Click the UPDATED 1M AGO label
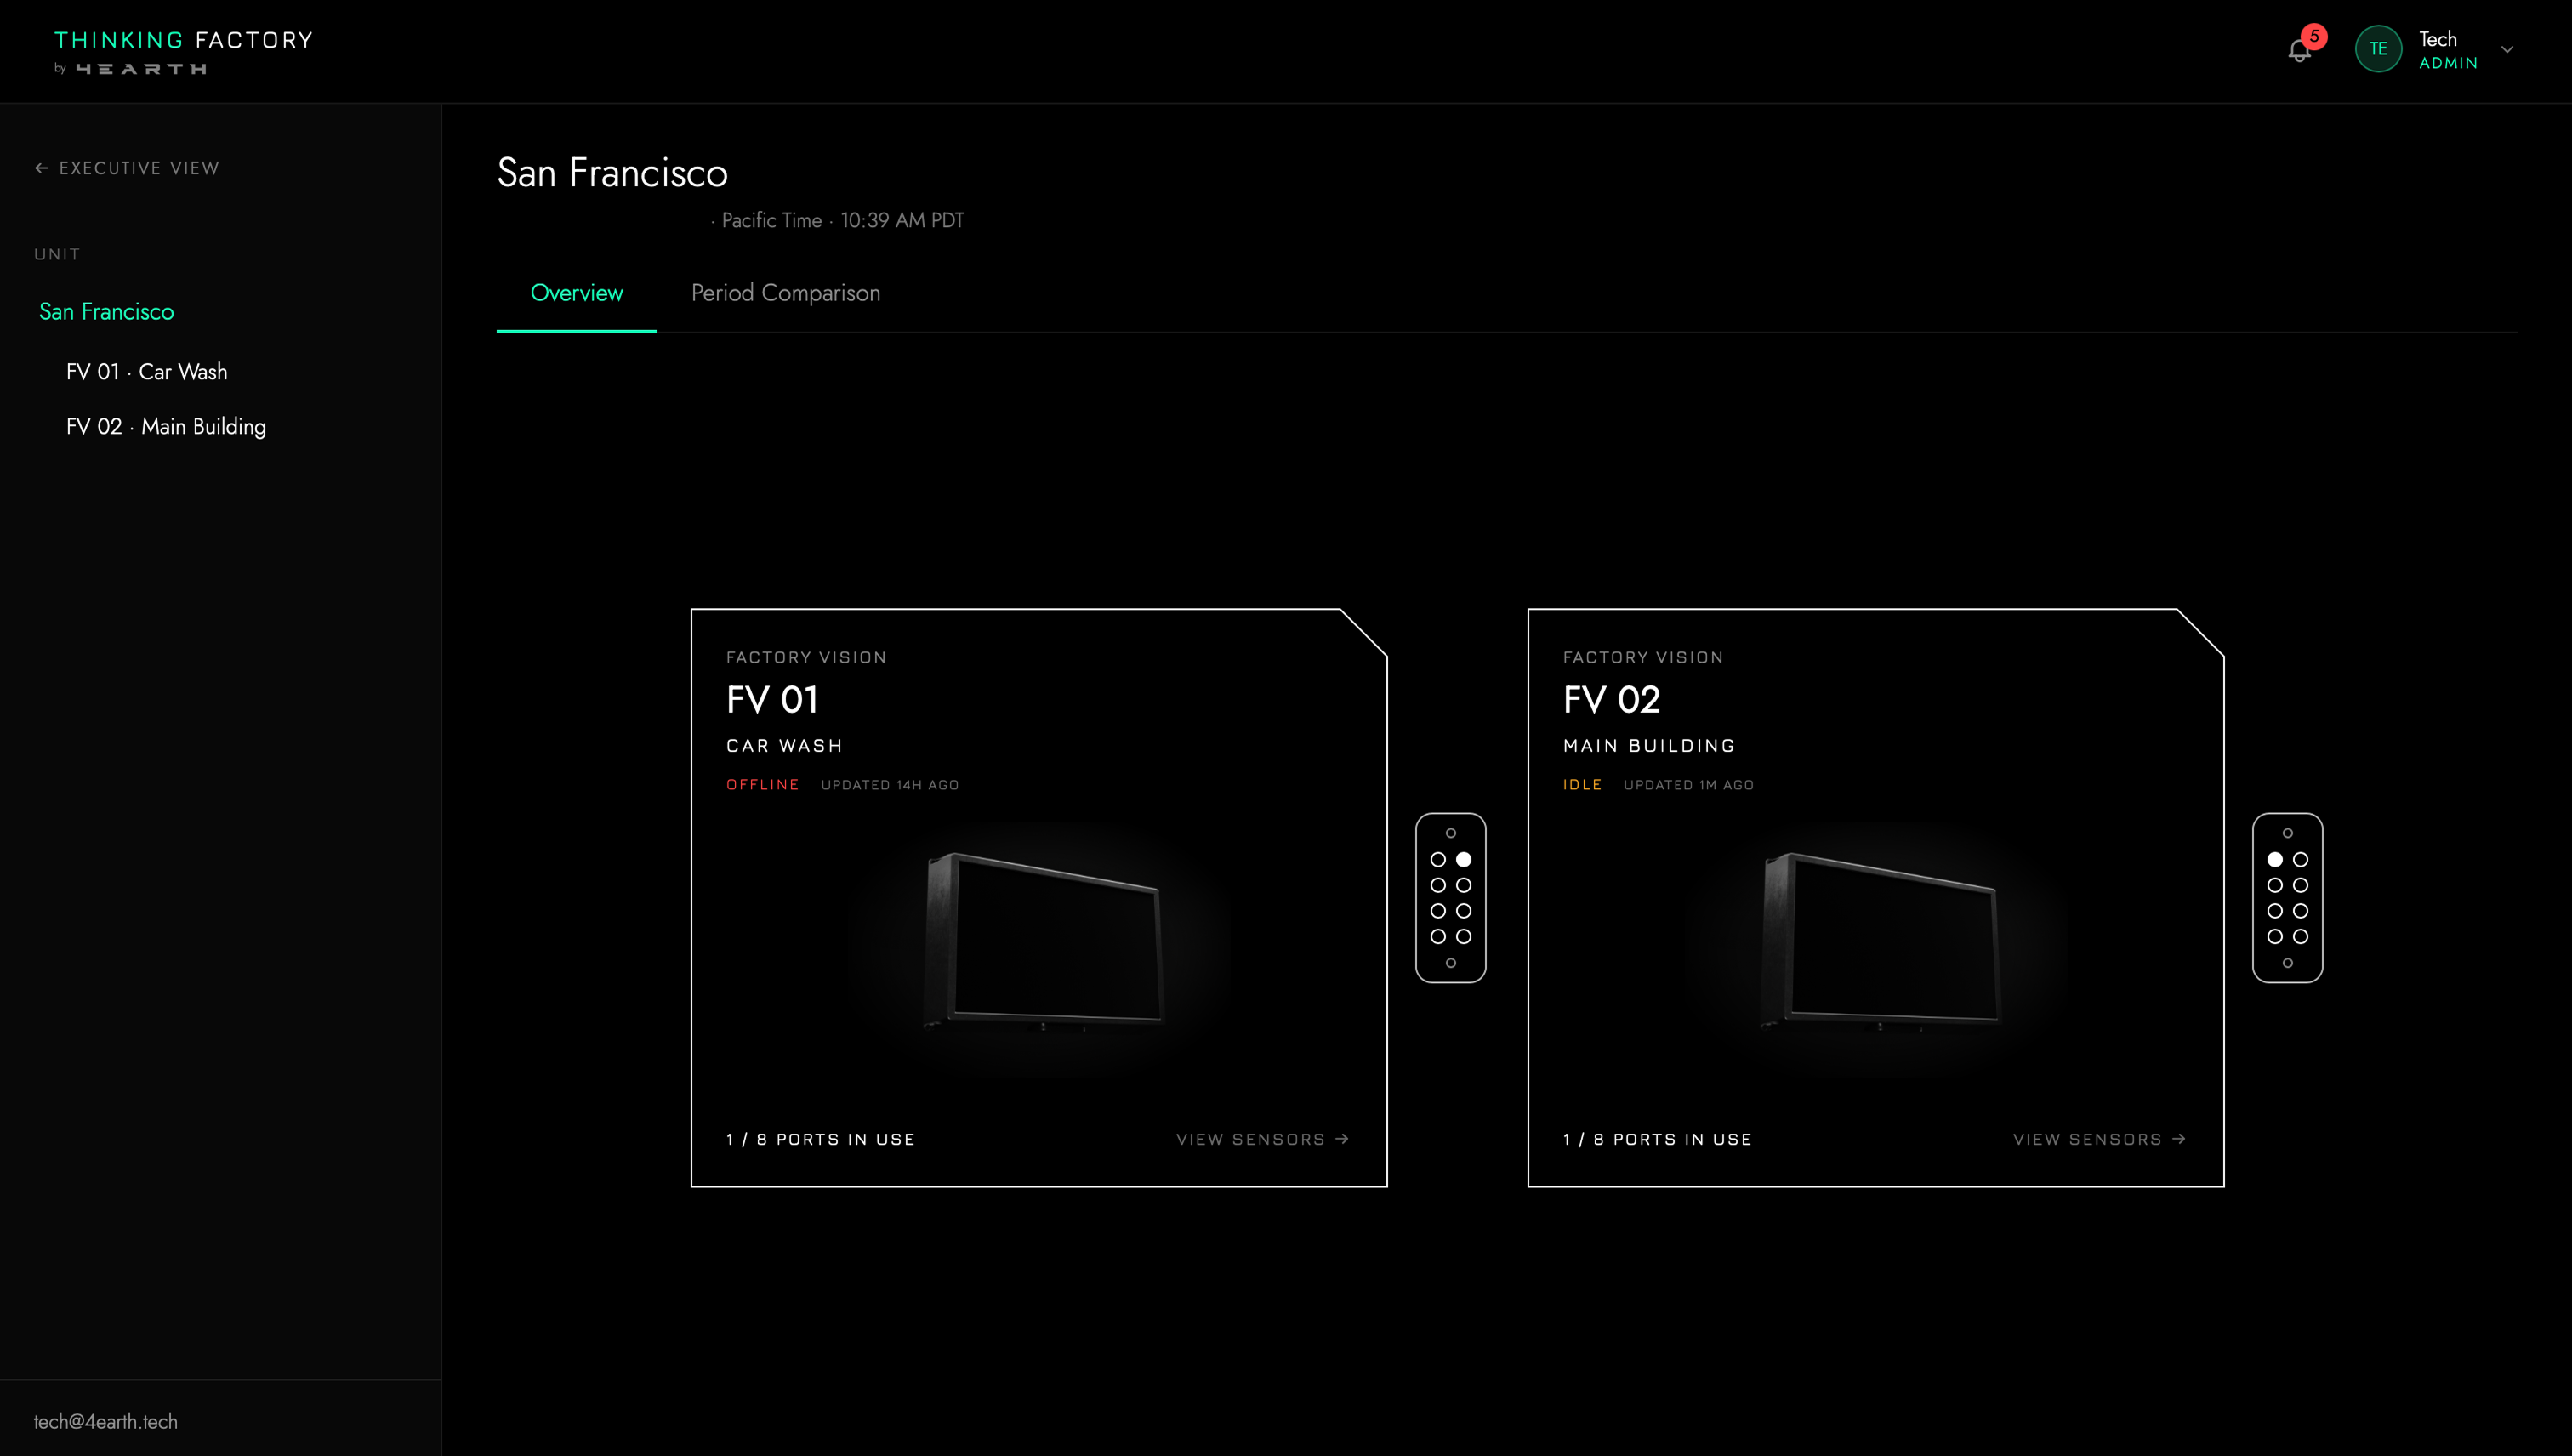Screen dimensions: 2572x1456 click(x=1688, y=785)
